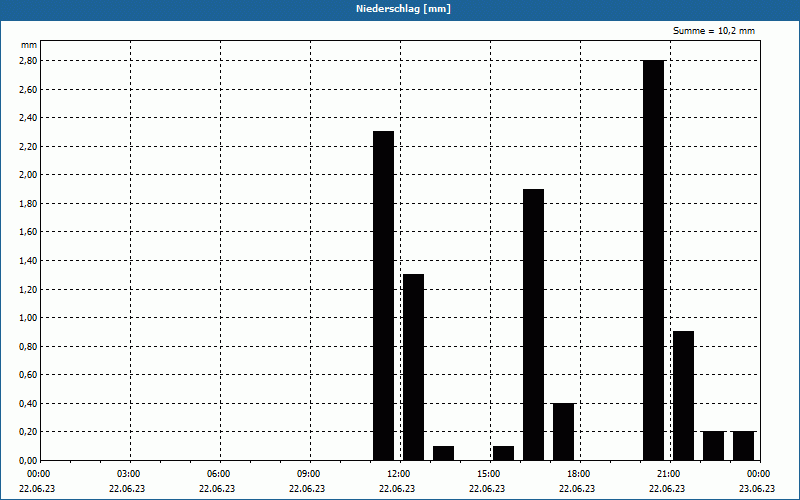Screen dimensions: 800x500
Task: Click the 0,00 y-axis label
Action: tap(29, 461)
